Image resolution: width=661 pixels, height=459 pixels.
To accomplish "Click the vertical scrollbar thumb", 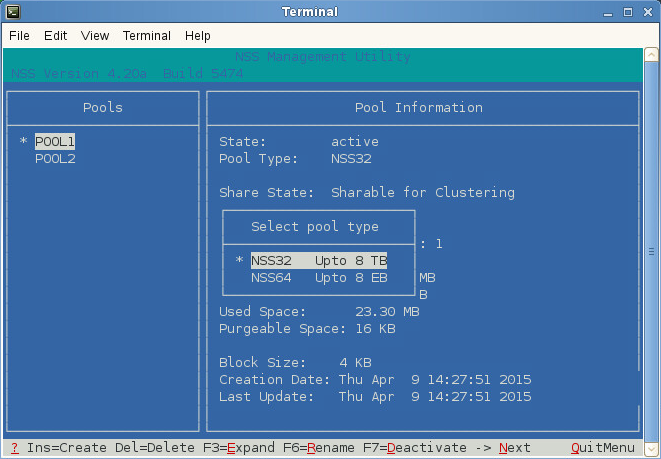I will pos(651,252).
